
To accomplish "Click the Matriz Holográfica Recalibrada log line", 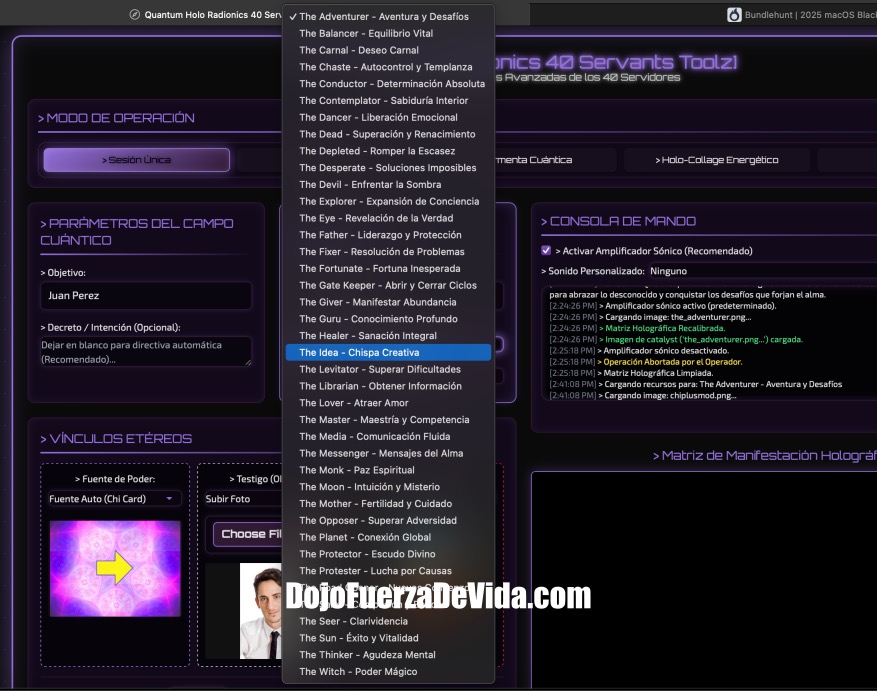I will pos(637,328).
